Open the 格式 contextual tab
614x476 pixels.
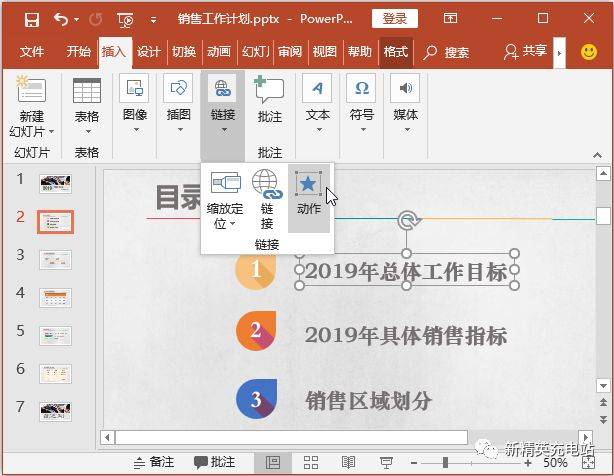[395, 52]
